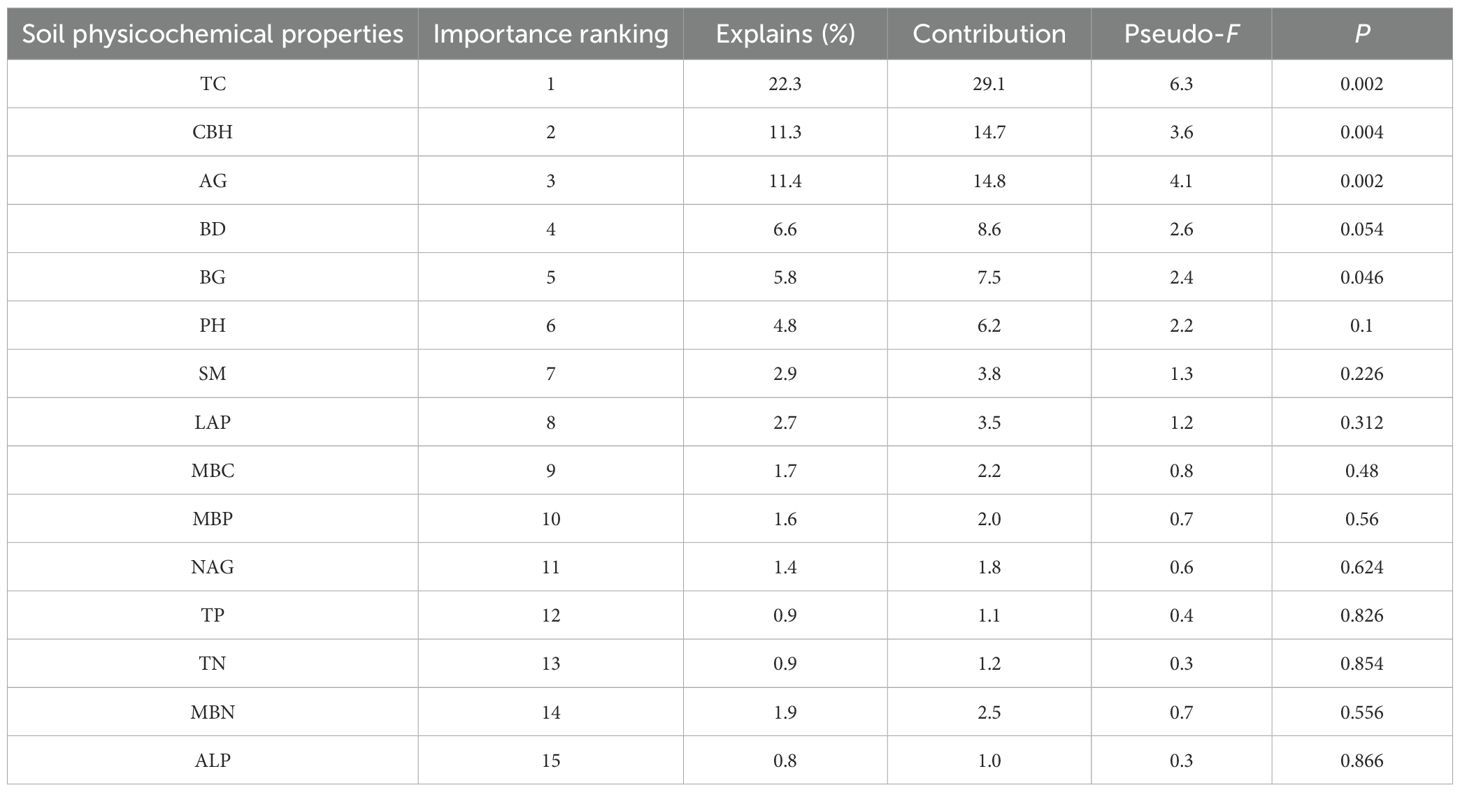Click the 'Soil physicochemical properties' column header
Image resolution: width=1460 pixels, height=792 pixels.
click(x=212, y=34)
